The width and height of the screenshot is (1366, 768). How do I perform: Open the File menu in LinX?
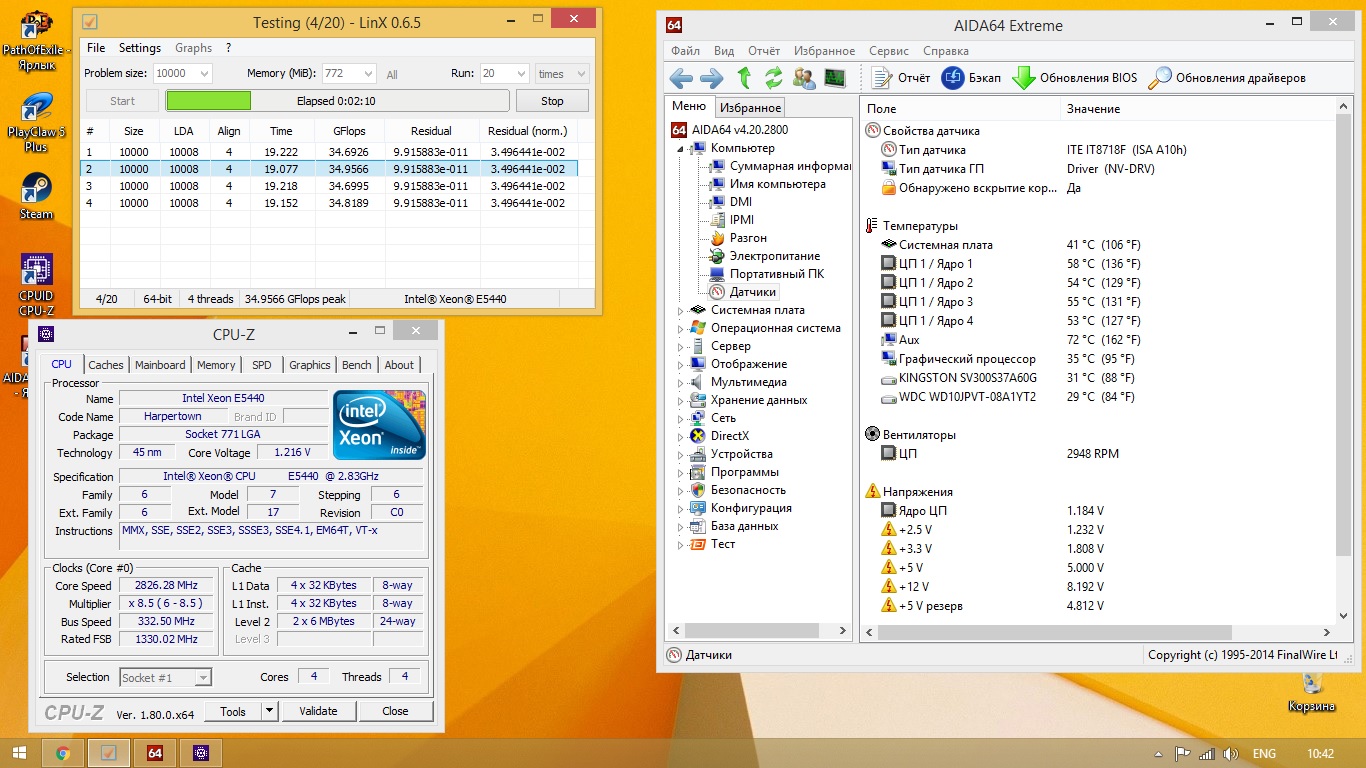pos(96,48)
